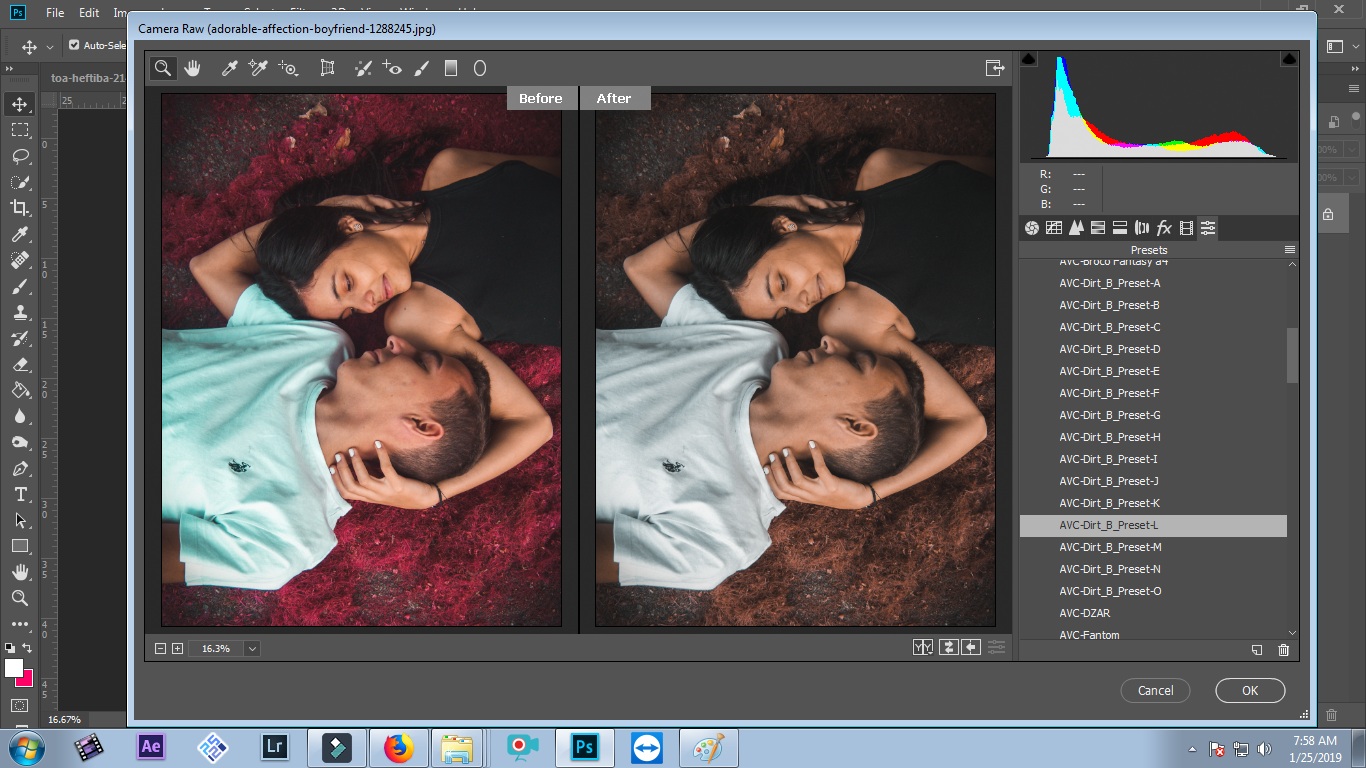Click the After label above the preview
The image size is (1366, 768).
point(614,98)
